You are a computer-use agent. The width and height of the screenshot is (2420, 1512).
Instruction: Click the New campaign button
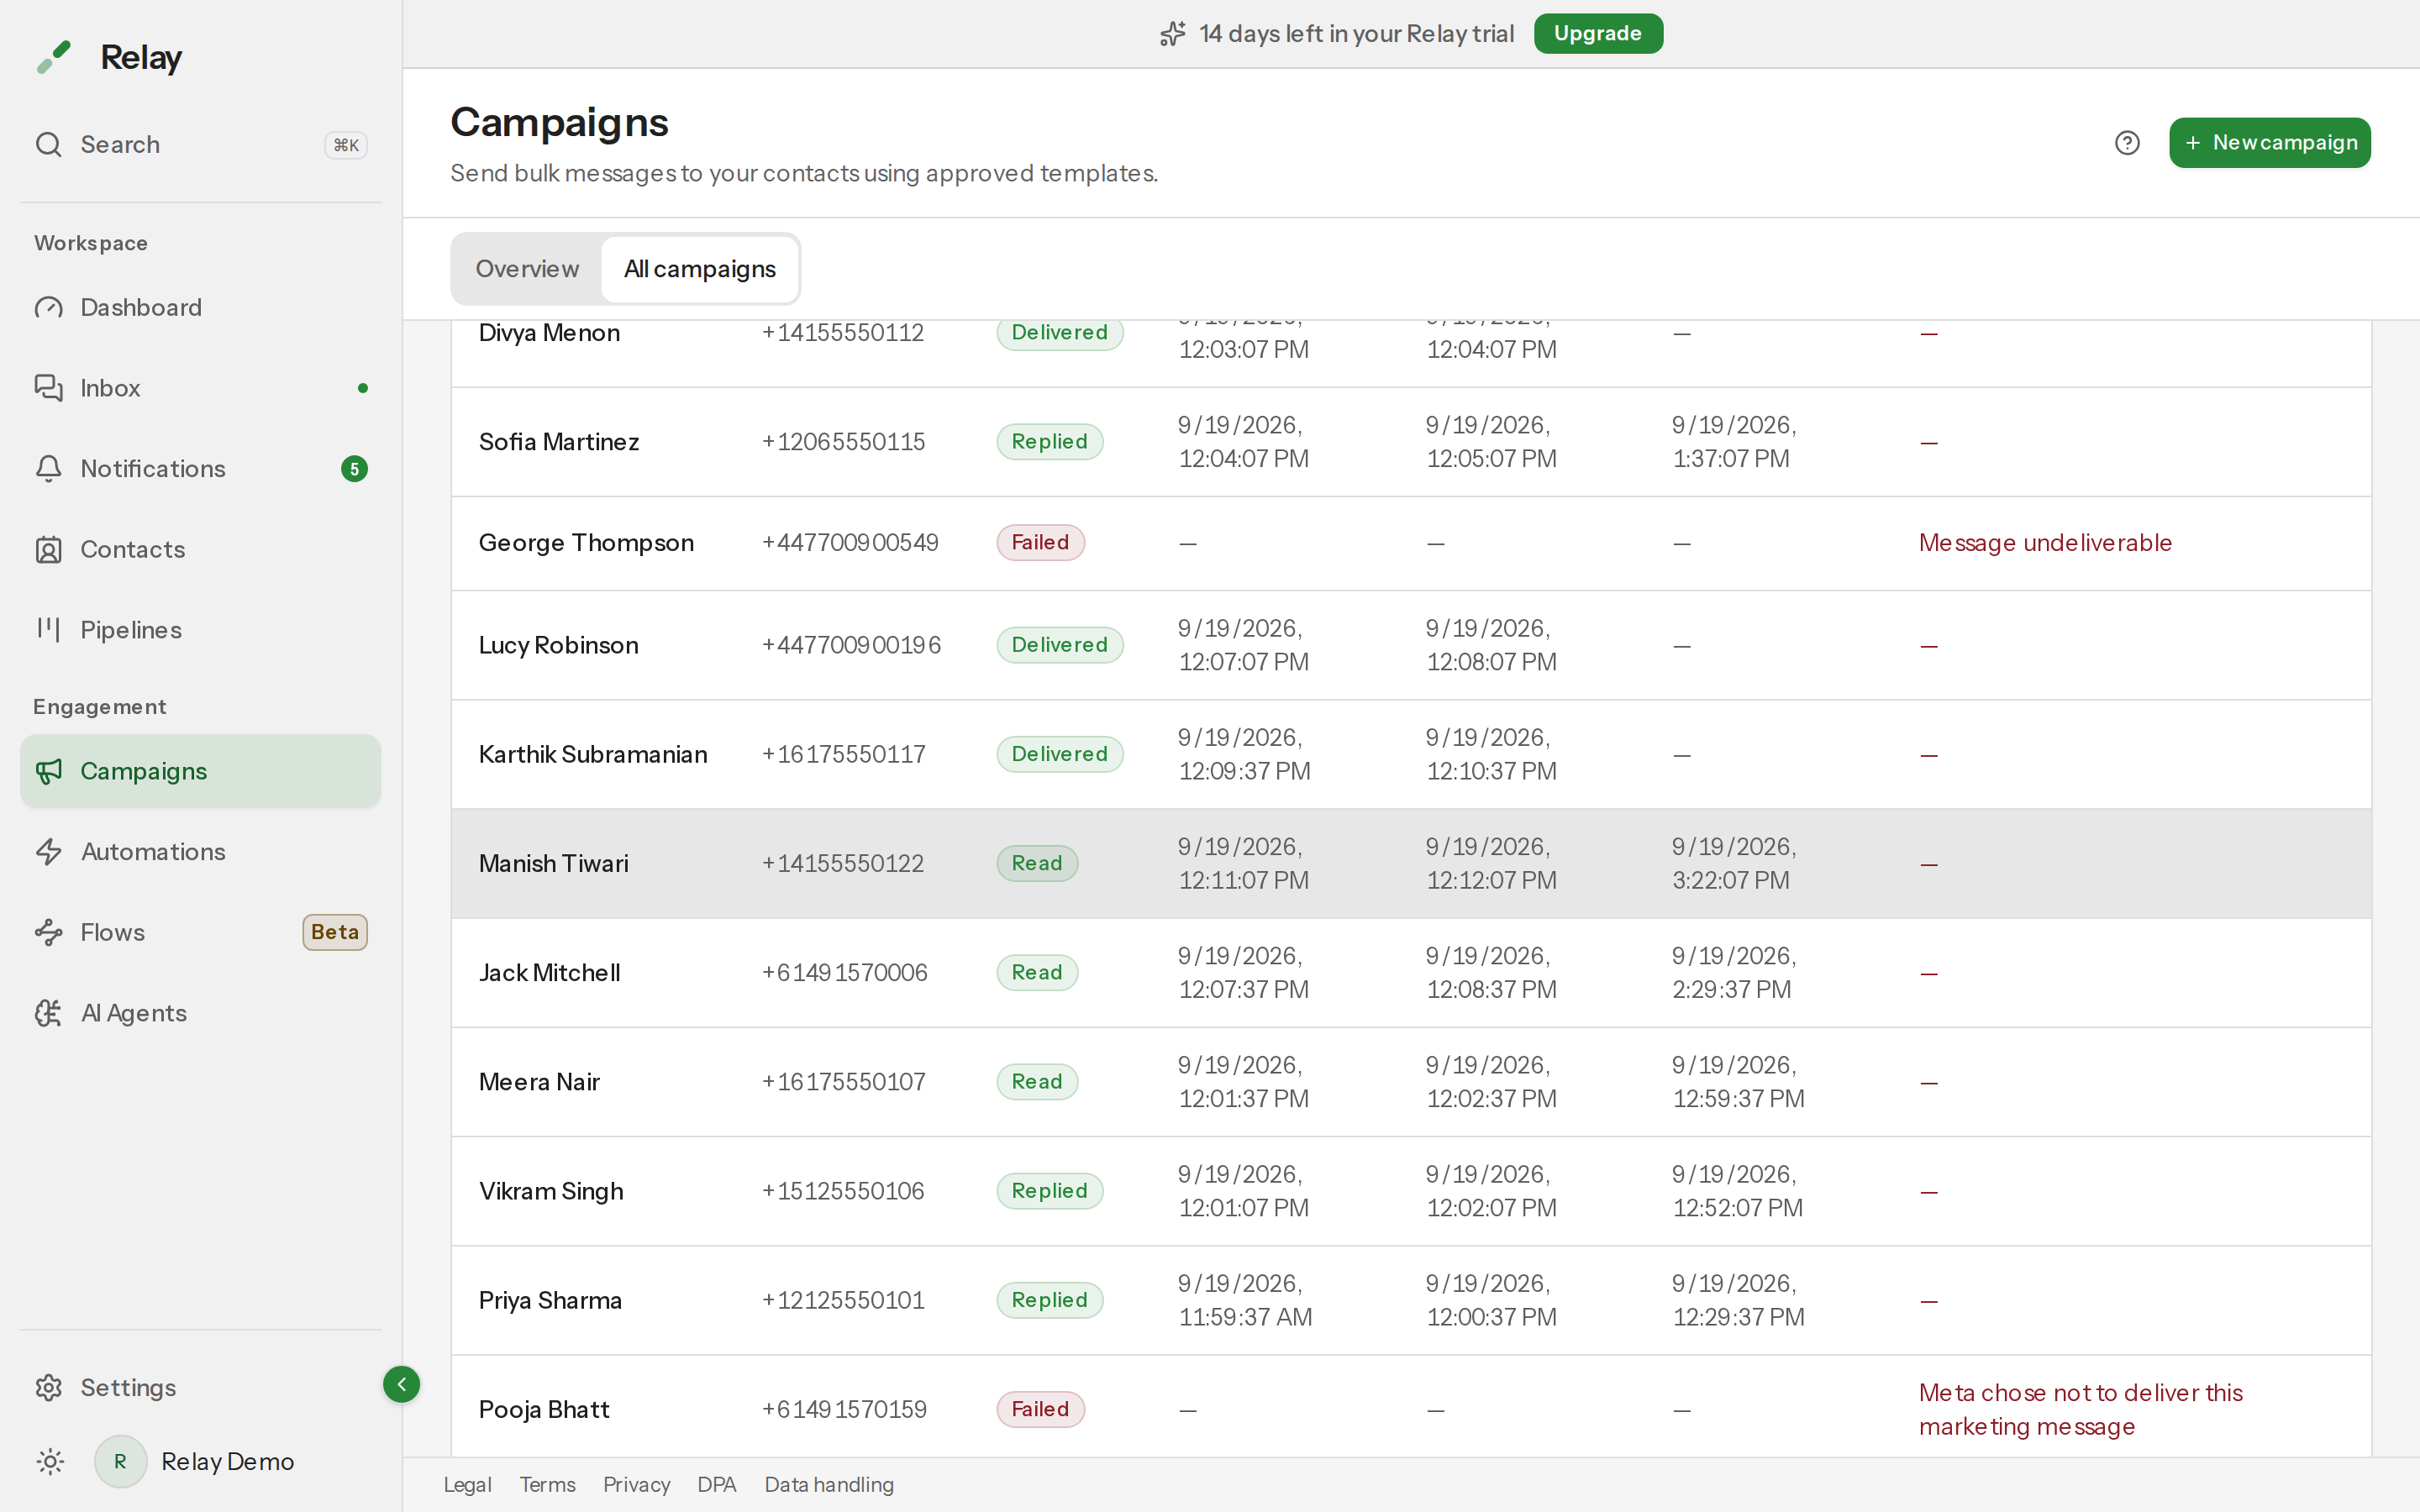(x=2269, y=143)
